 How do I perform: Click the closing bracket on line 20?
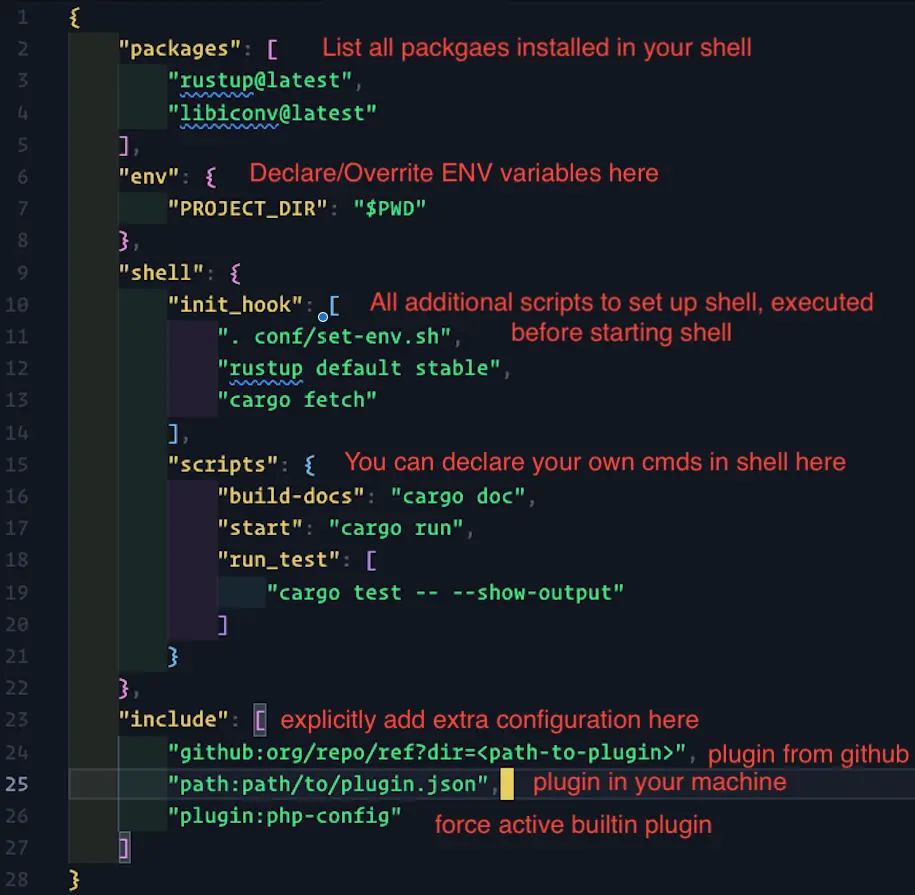tap(222, 625)
